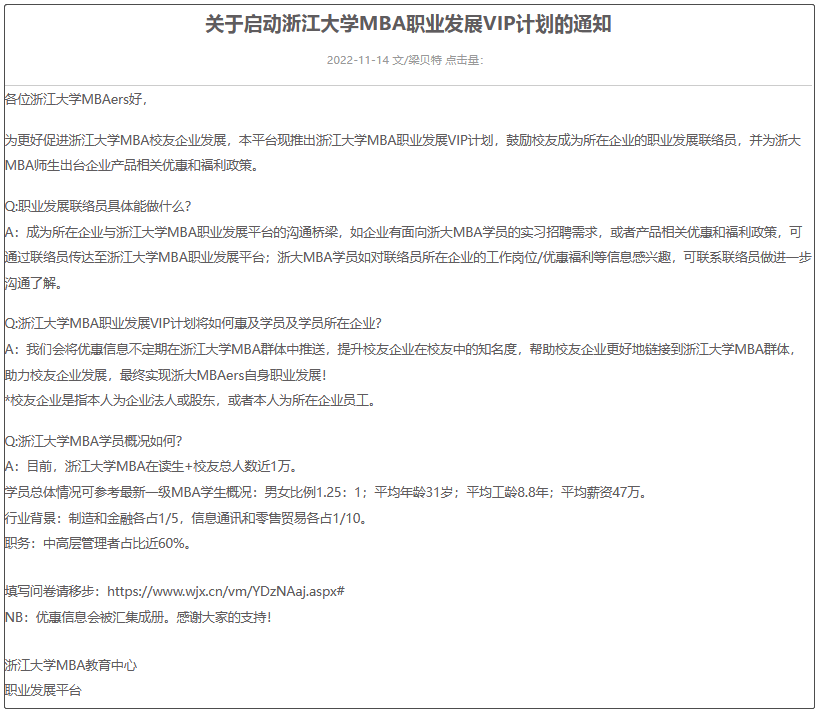The width and height of the screenshot is (826, 710).
Task: Click the signature 浙江大学MBA教育中心
Action: 71,665
